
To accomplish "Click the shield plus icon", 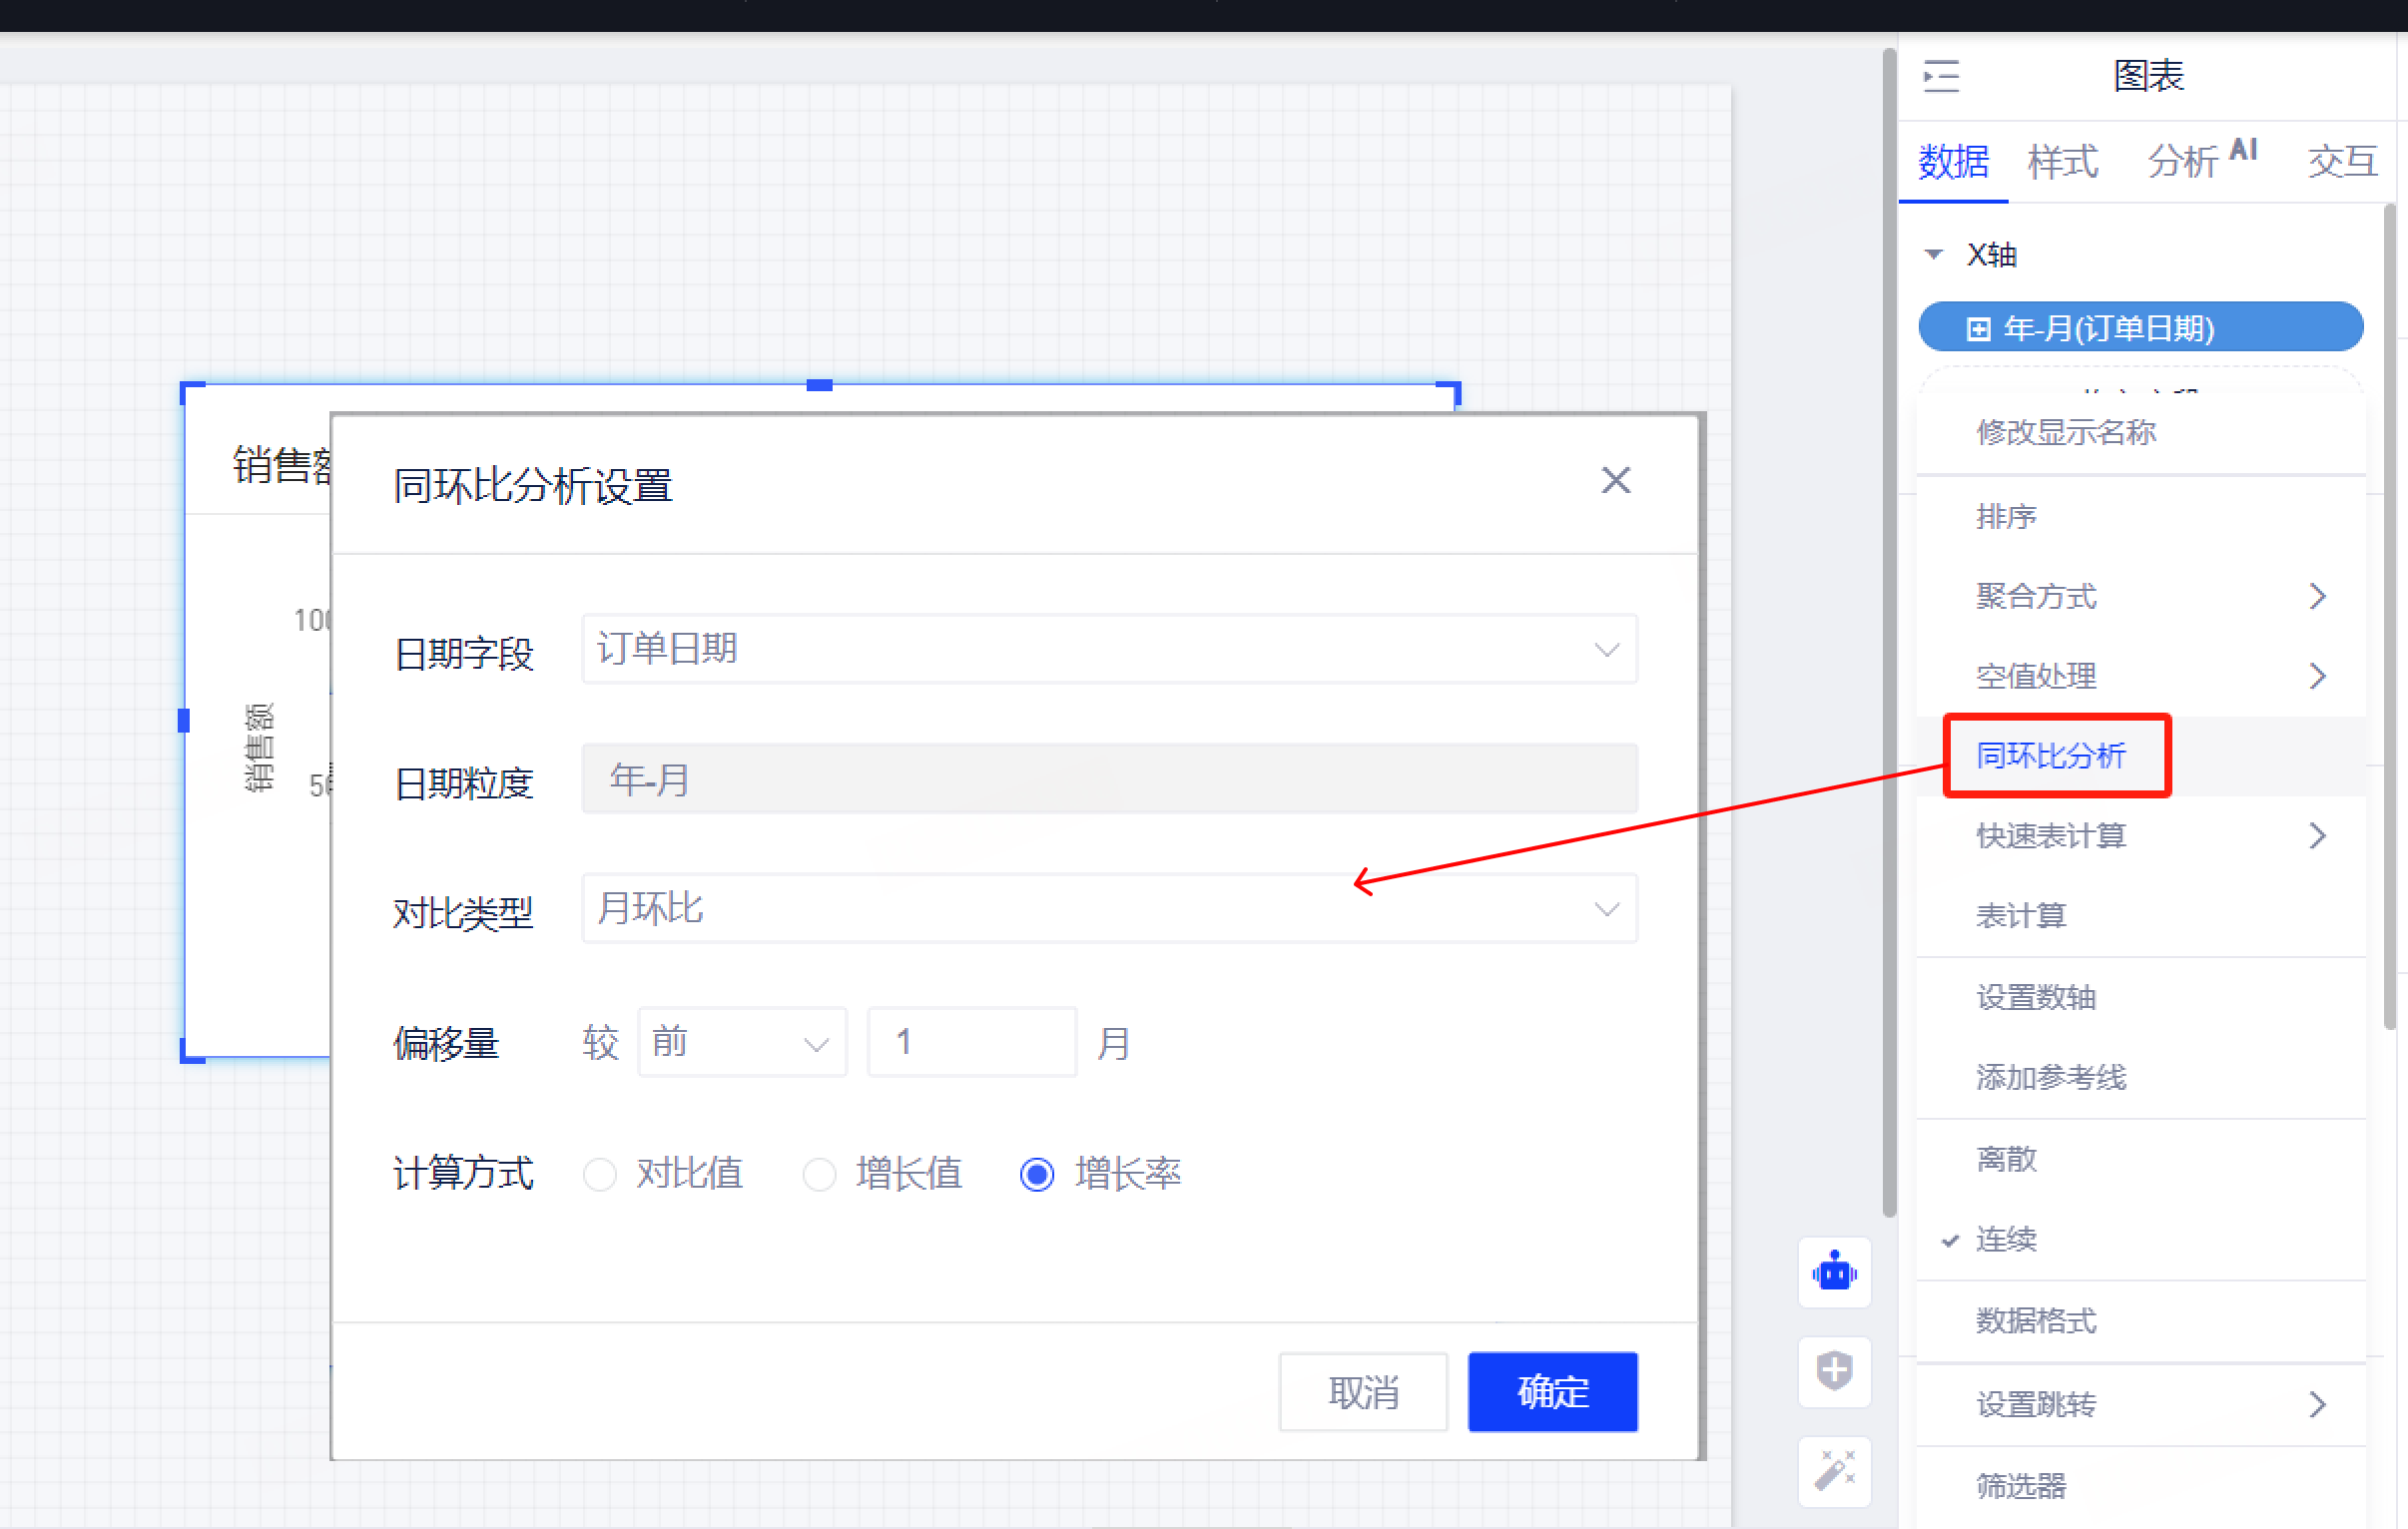I will coord(1834,1370).
